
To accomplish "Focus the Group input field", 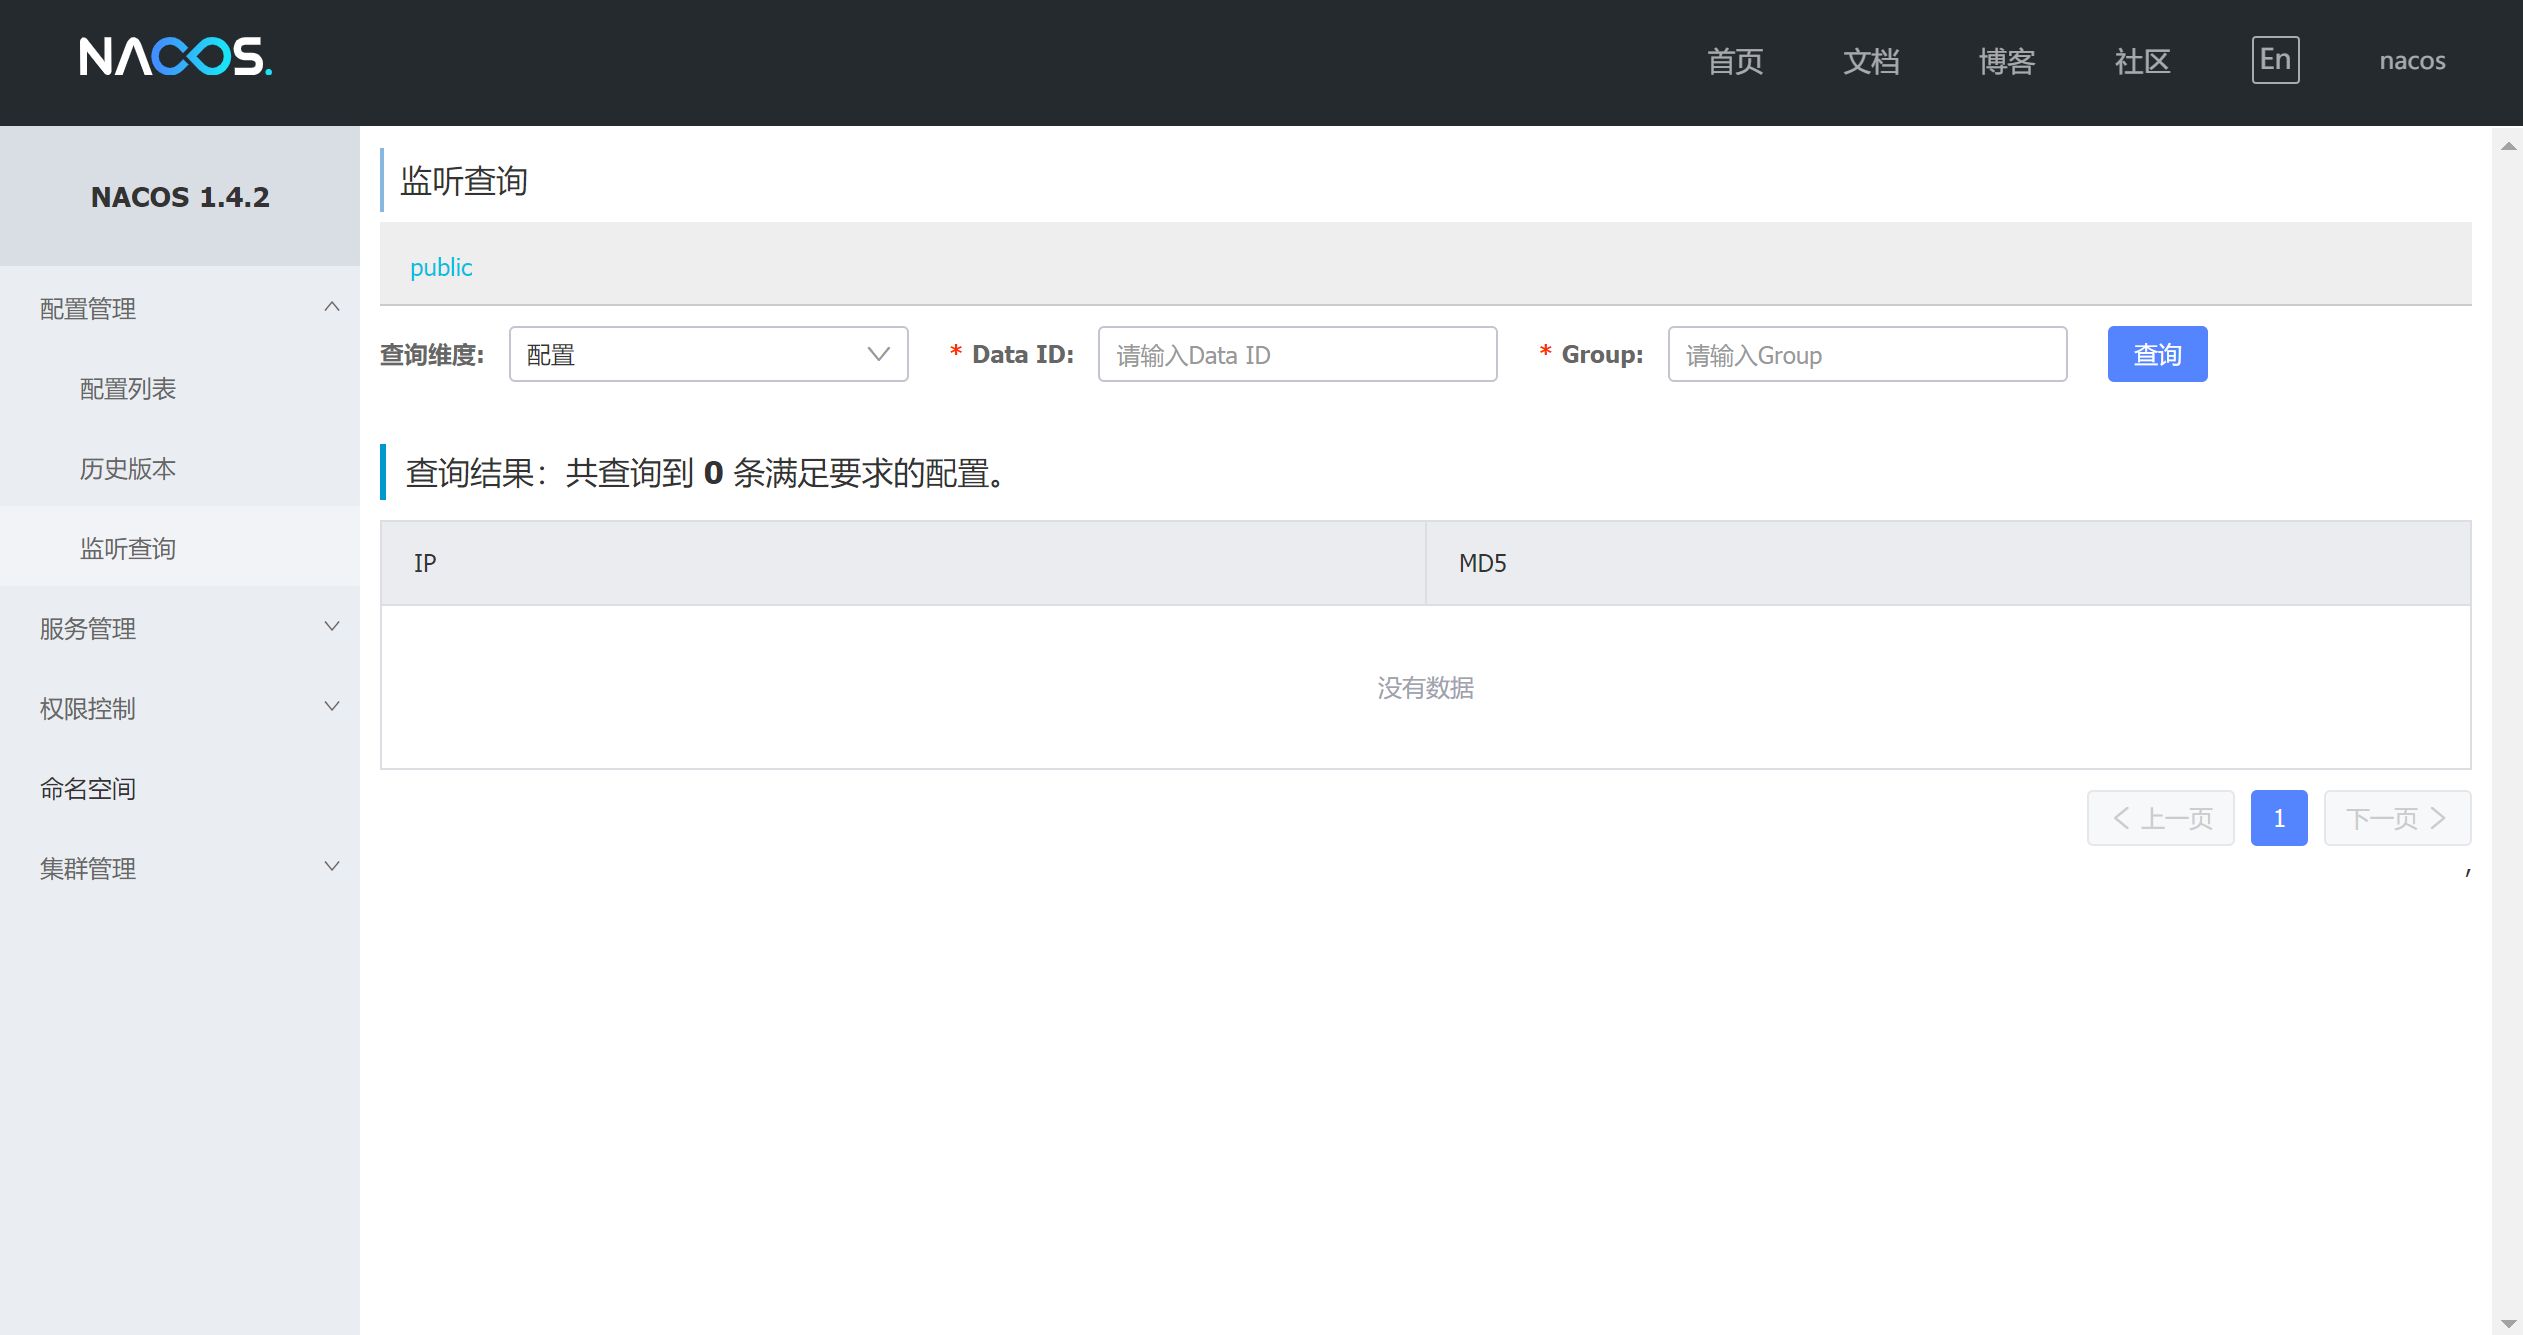I will [1867, 354].
